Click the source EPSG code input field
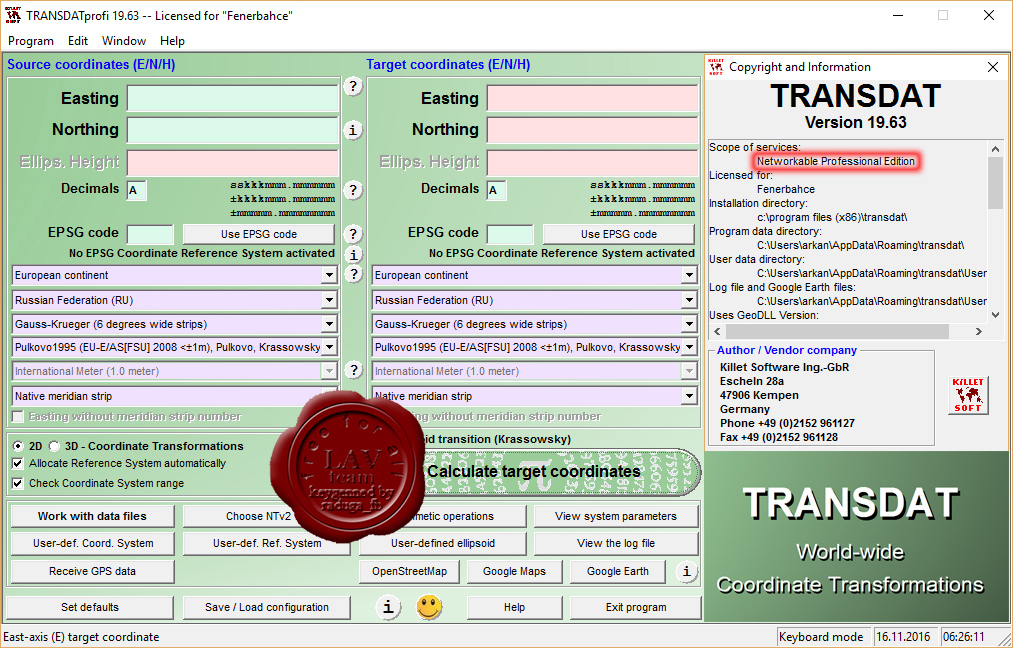Viewport: 1013px width, 648px height. click(x=151, y=234)
